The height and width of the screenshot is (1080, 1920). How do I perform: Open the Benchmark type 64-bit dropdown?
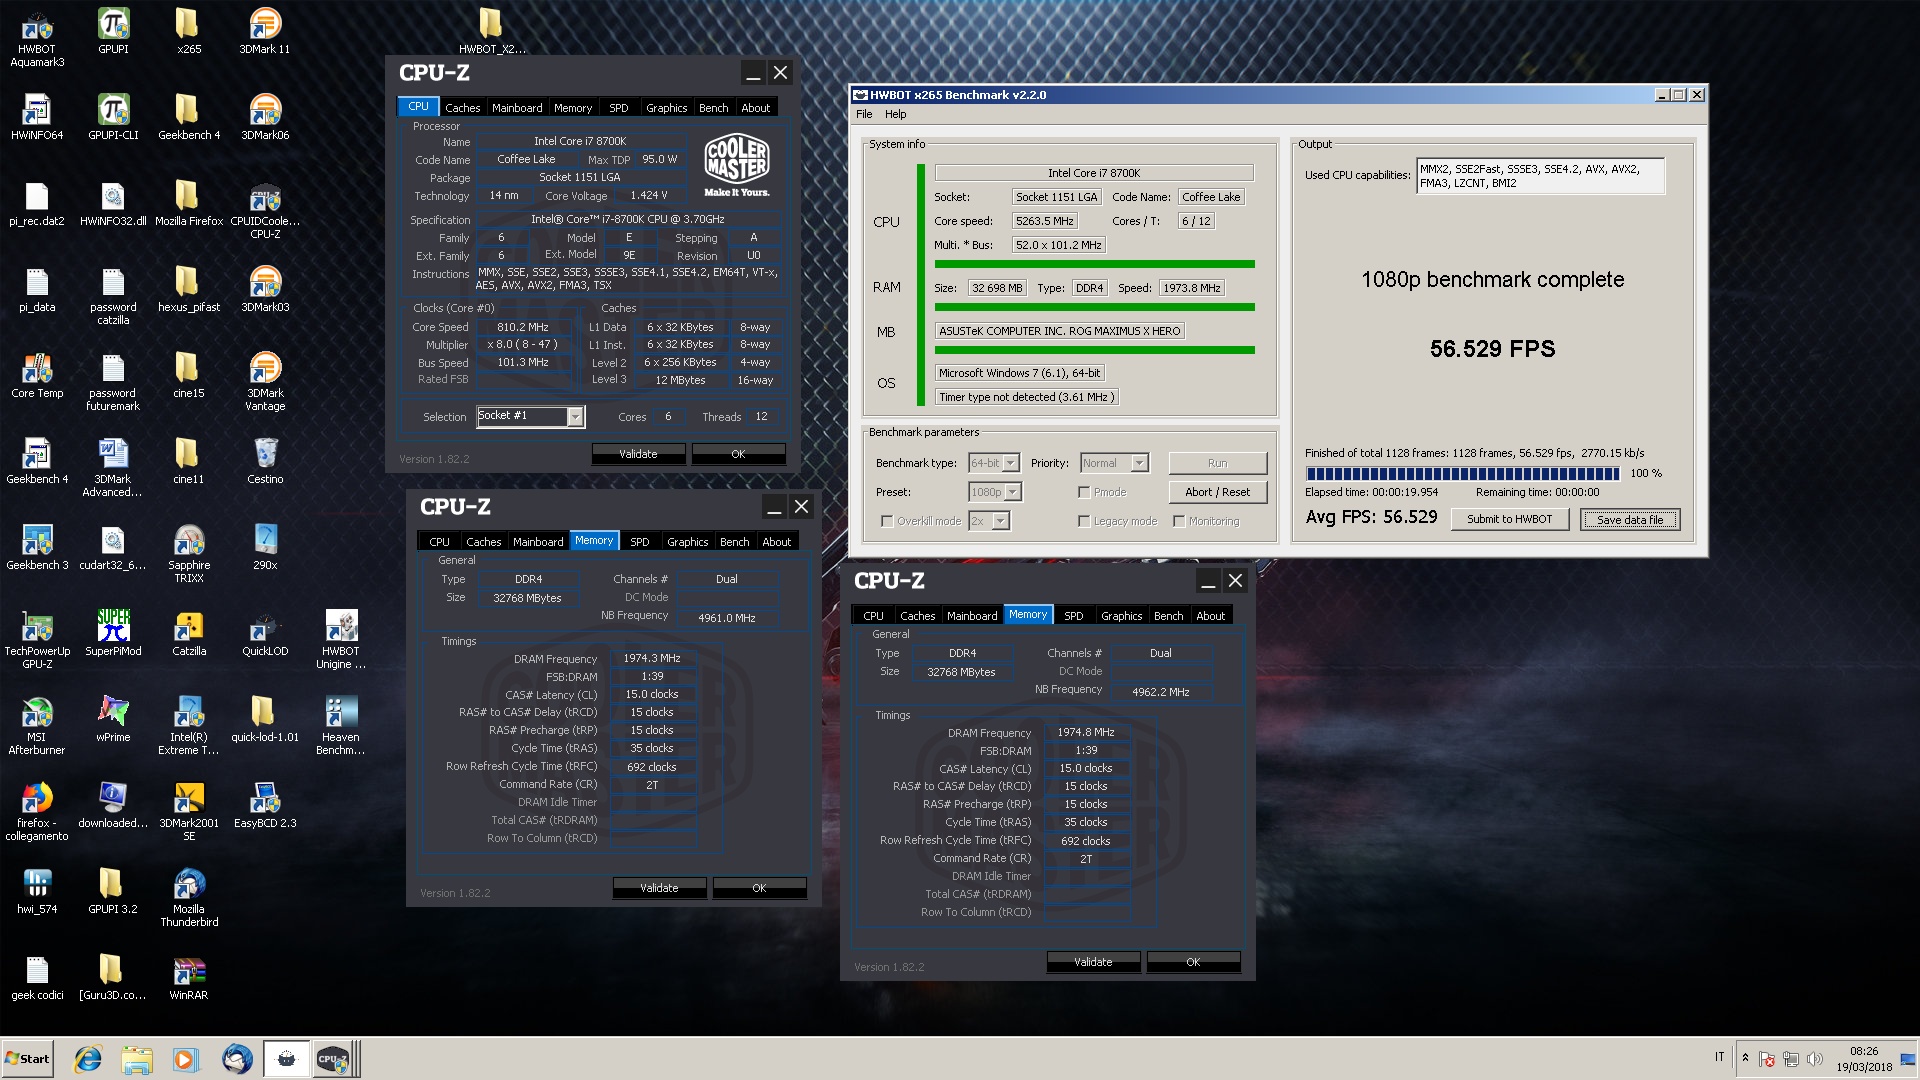(x=993, y=463)
